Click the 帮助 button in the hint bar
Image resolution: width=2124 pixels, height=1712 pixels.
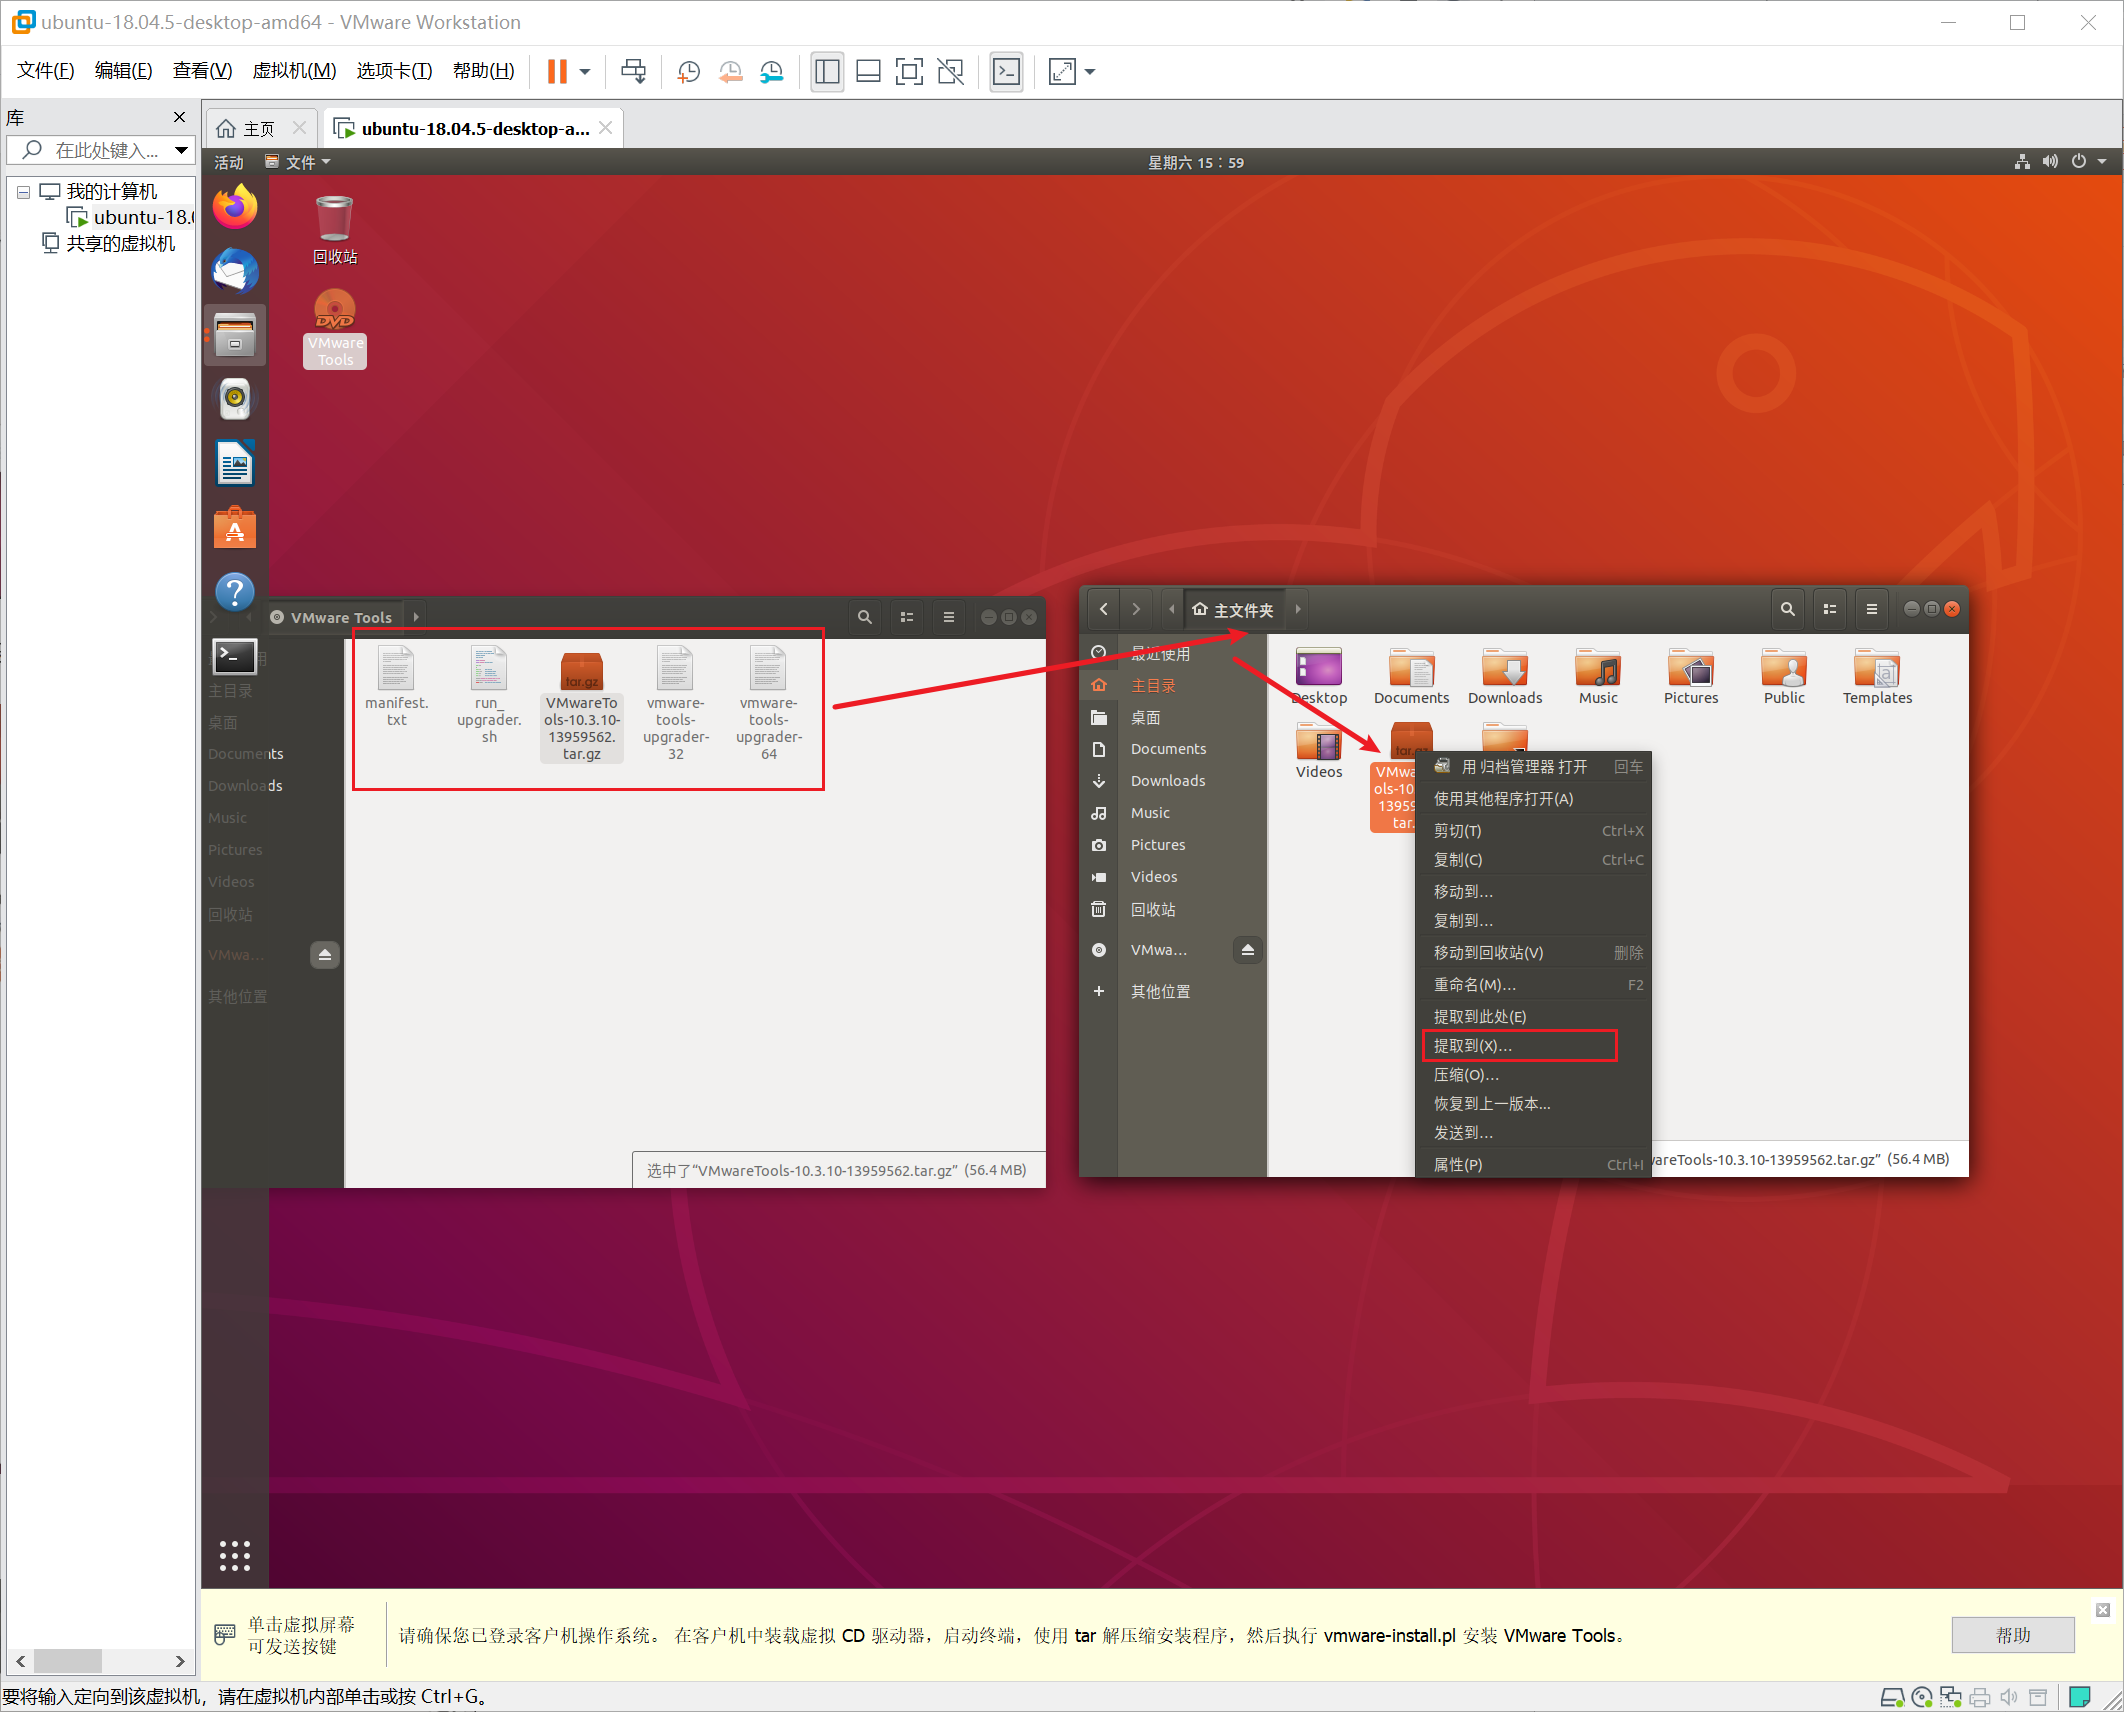(x=2013, y=1635)
